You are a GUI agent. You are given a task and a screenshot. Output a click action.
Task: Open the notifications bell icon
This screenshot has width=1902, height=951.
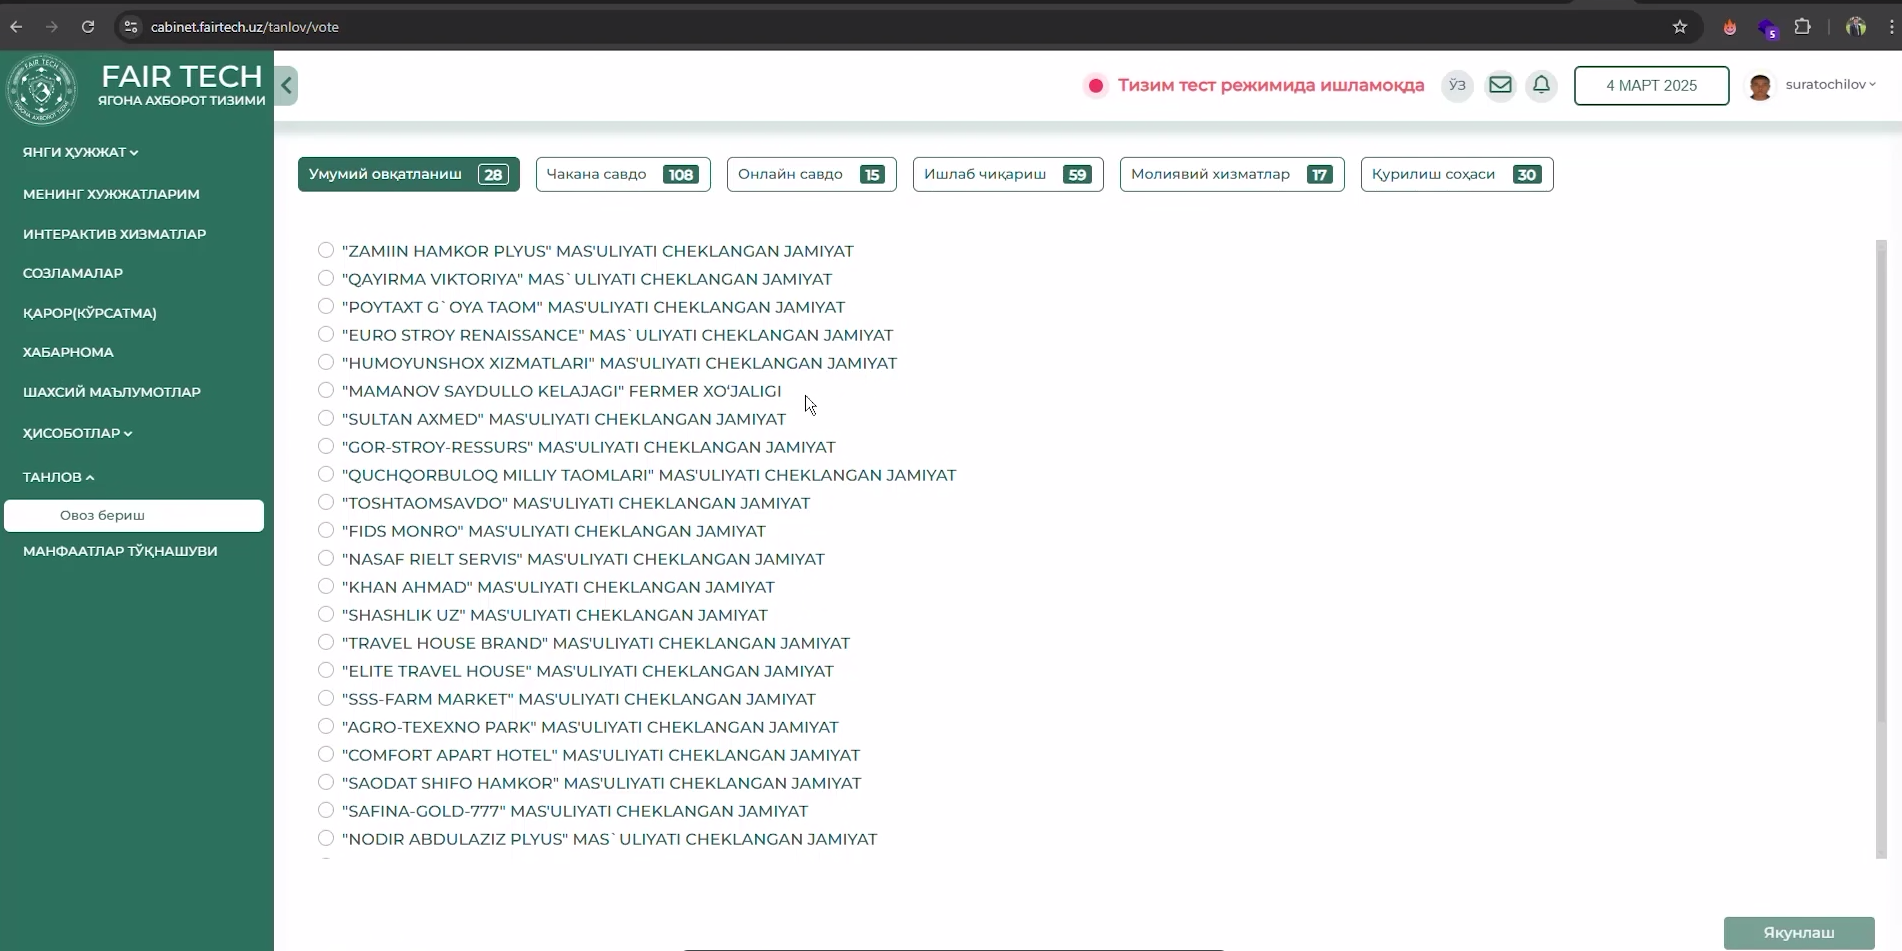(1541, 86)
